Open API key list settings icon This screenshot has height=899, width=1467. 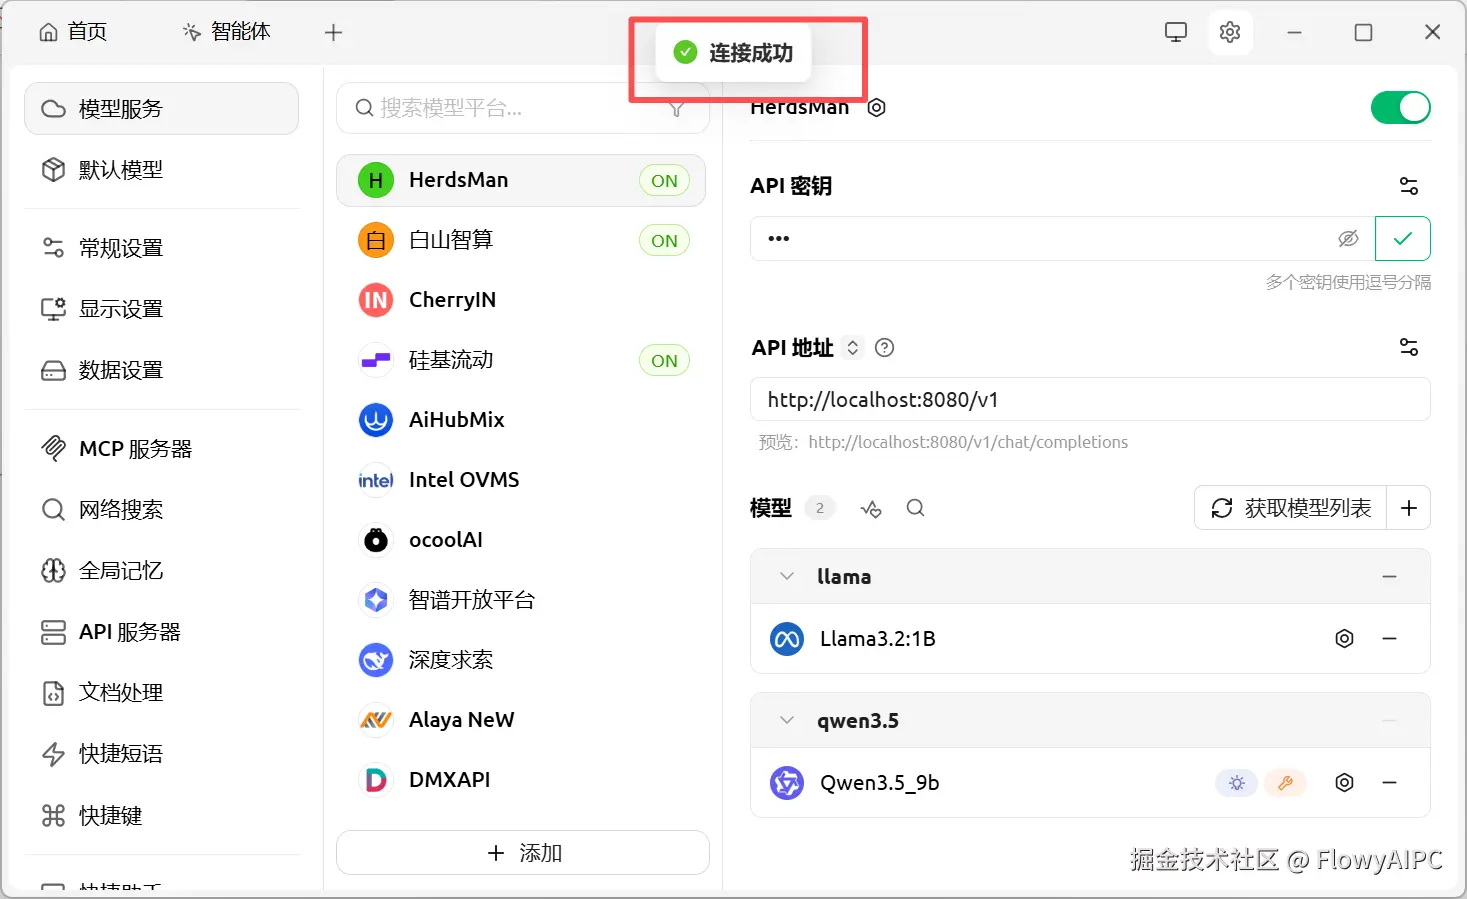coord(1408,186)
